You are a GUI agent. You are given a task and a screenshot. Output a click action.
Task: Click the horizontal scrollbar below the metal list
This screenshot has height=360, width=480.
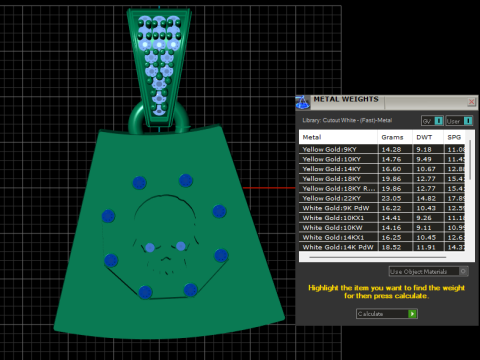pos(378,257)
